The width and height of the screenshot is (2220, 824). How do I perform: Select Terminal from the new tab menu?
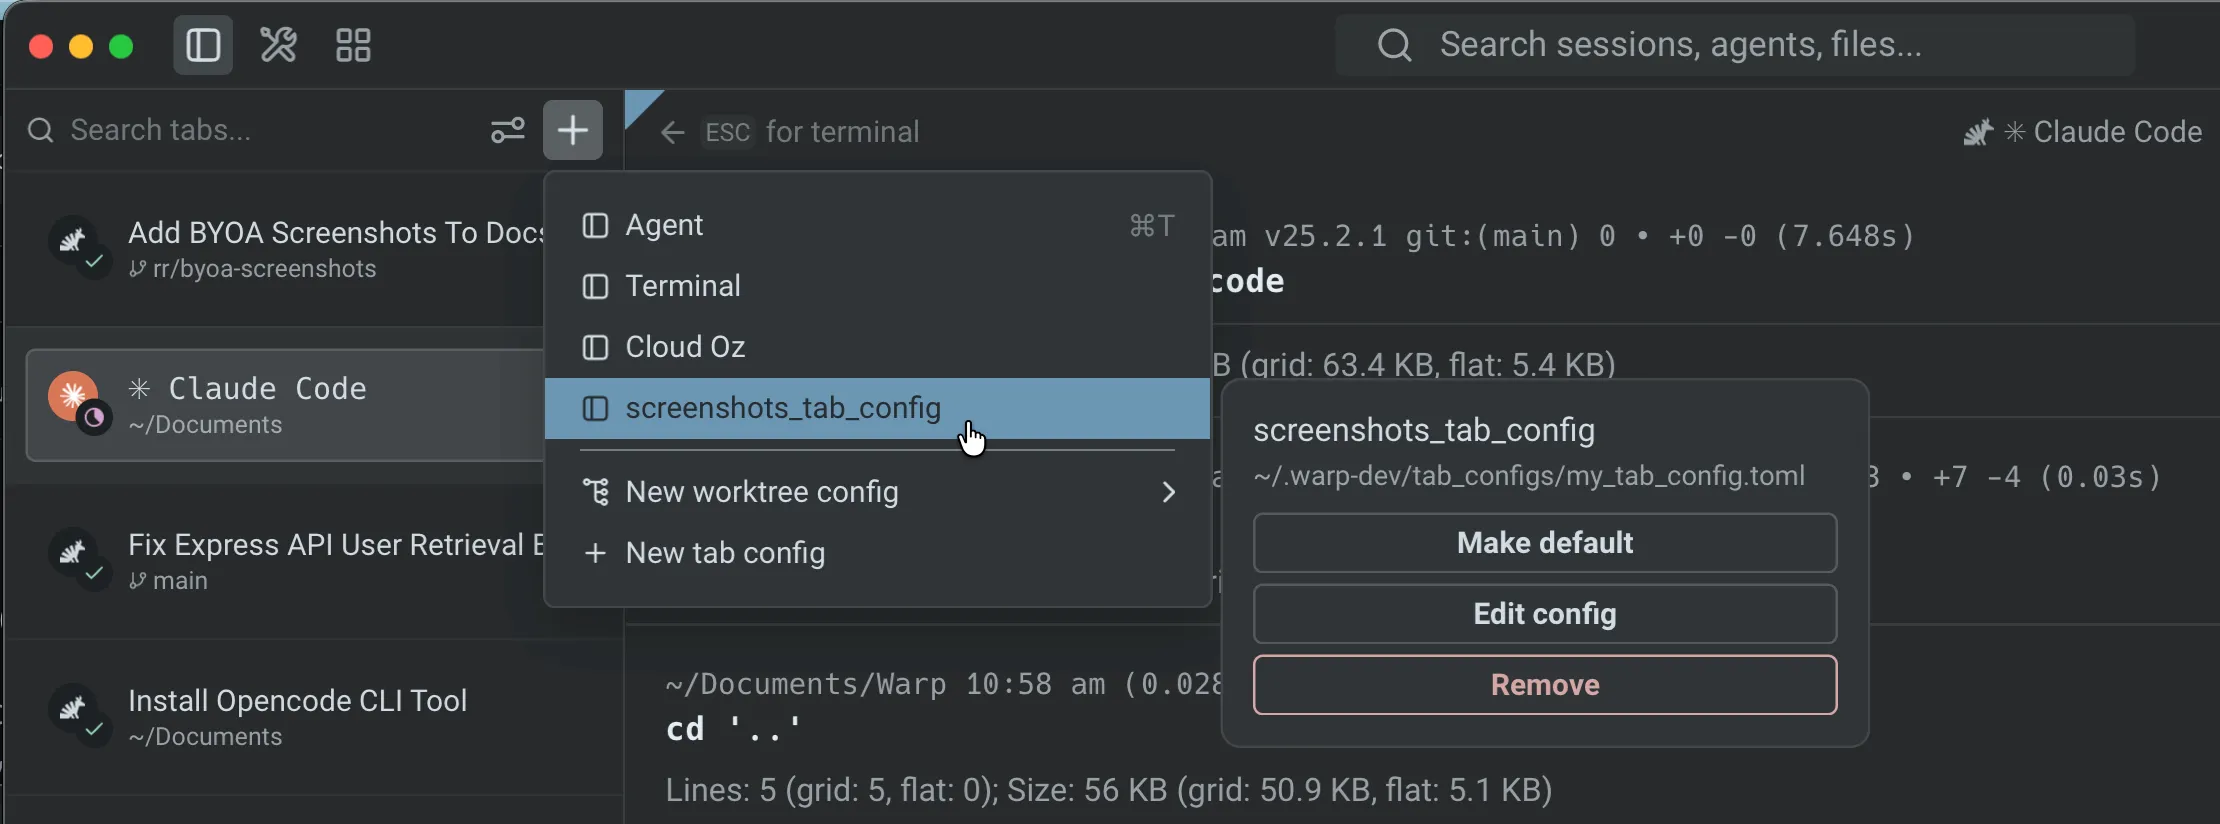coord(878,286)
